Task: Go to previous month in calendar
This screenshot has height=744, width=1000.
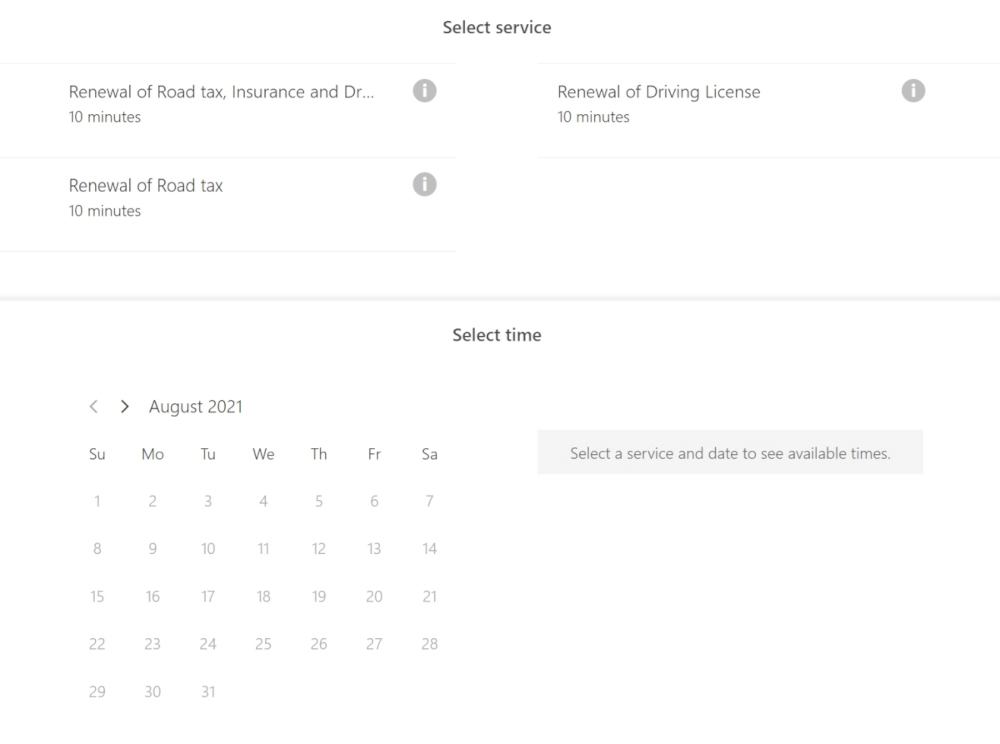Action: pos(94,407)
